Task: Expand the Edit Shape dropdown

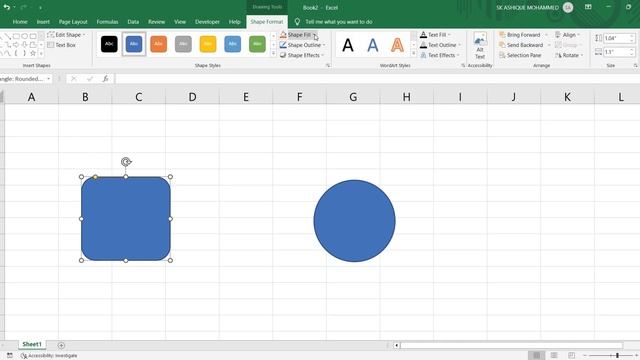Action: [84, 35]
